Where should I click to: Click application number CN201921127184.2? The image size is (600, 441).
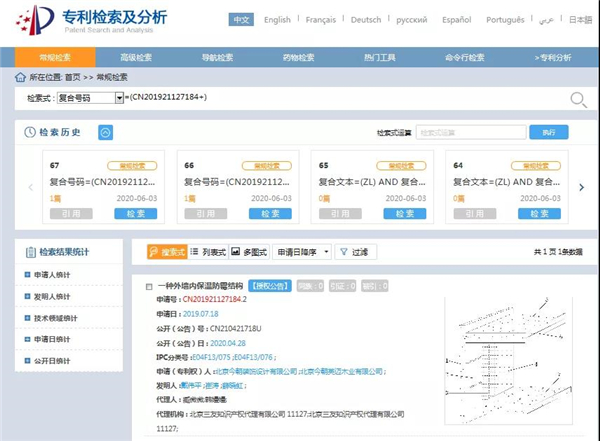tap(215, 299)
